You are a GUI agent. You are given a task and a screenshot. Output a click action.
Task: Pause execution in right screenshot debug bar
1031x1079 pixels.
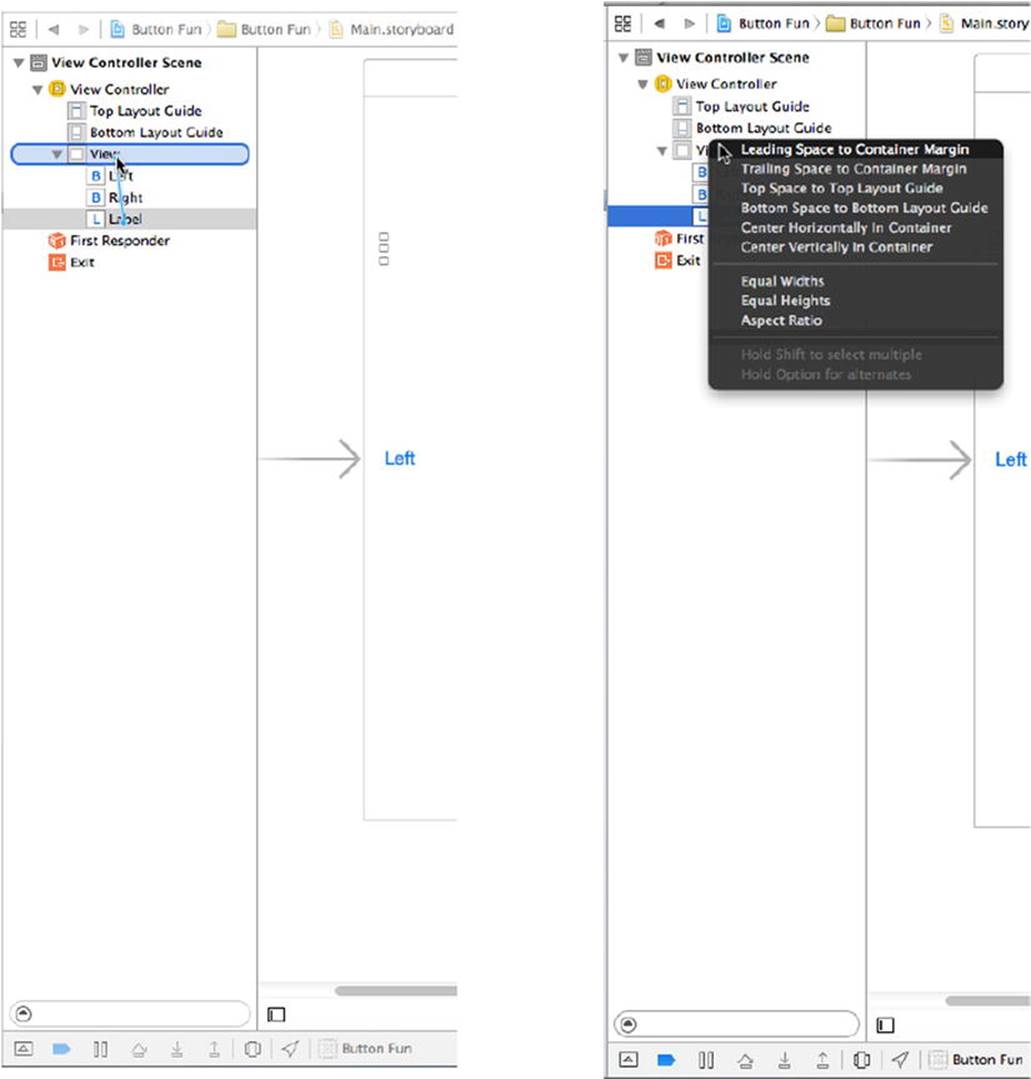pos(706,1060)
